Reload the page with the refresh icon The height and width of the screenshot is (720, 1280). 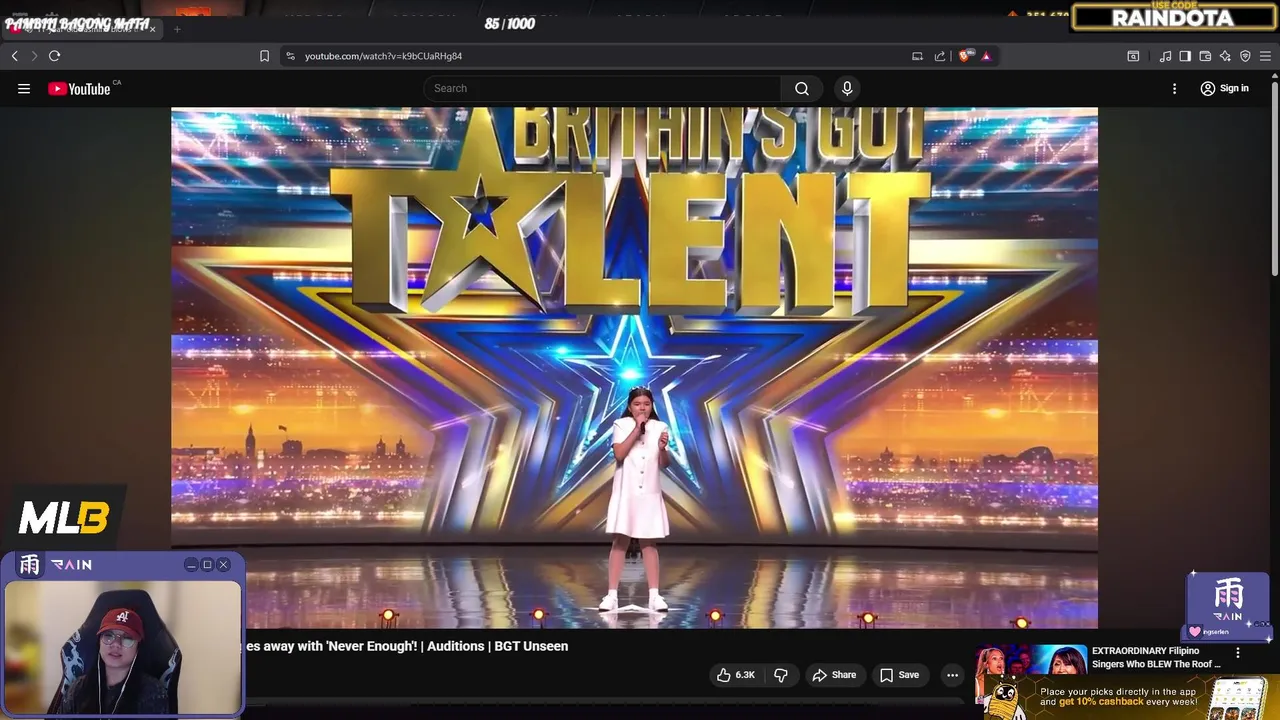click(55, 56)
